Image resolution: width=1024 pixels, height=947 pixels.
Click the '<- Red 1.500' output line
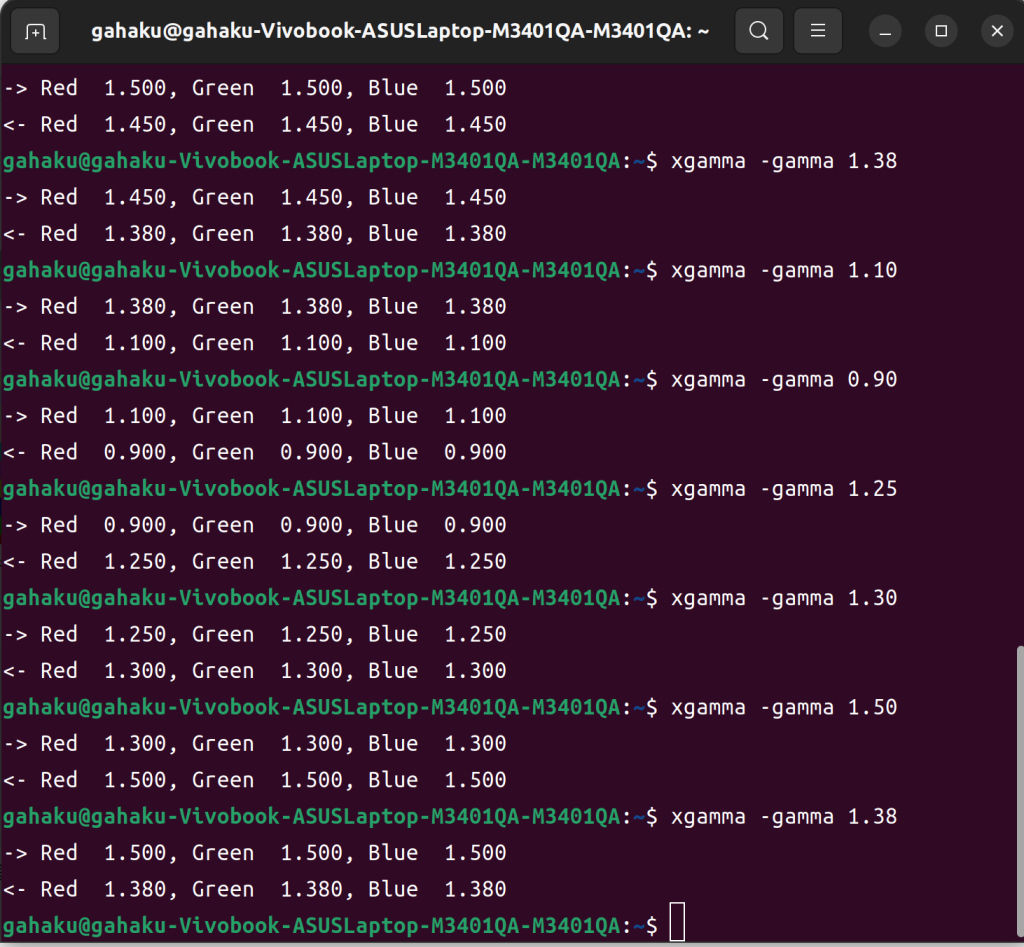[x=255, y=780]
